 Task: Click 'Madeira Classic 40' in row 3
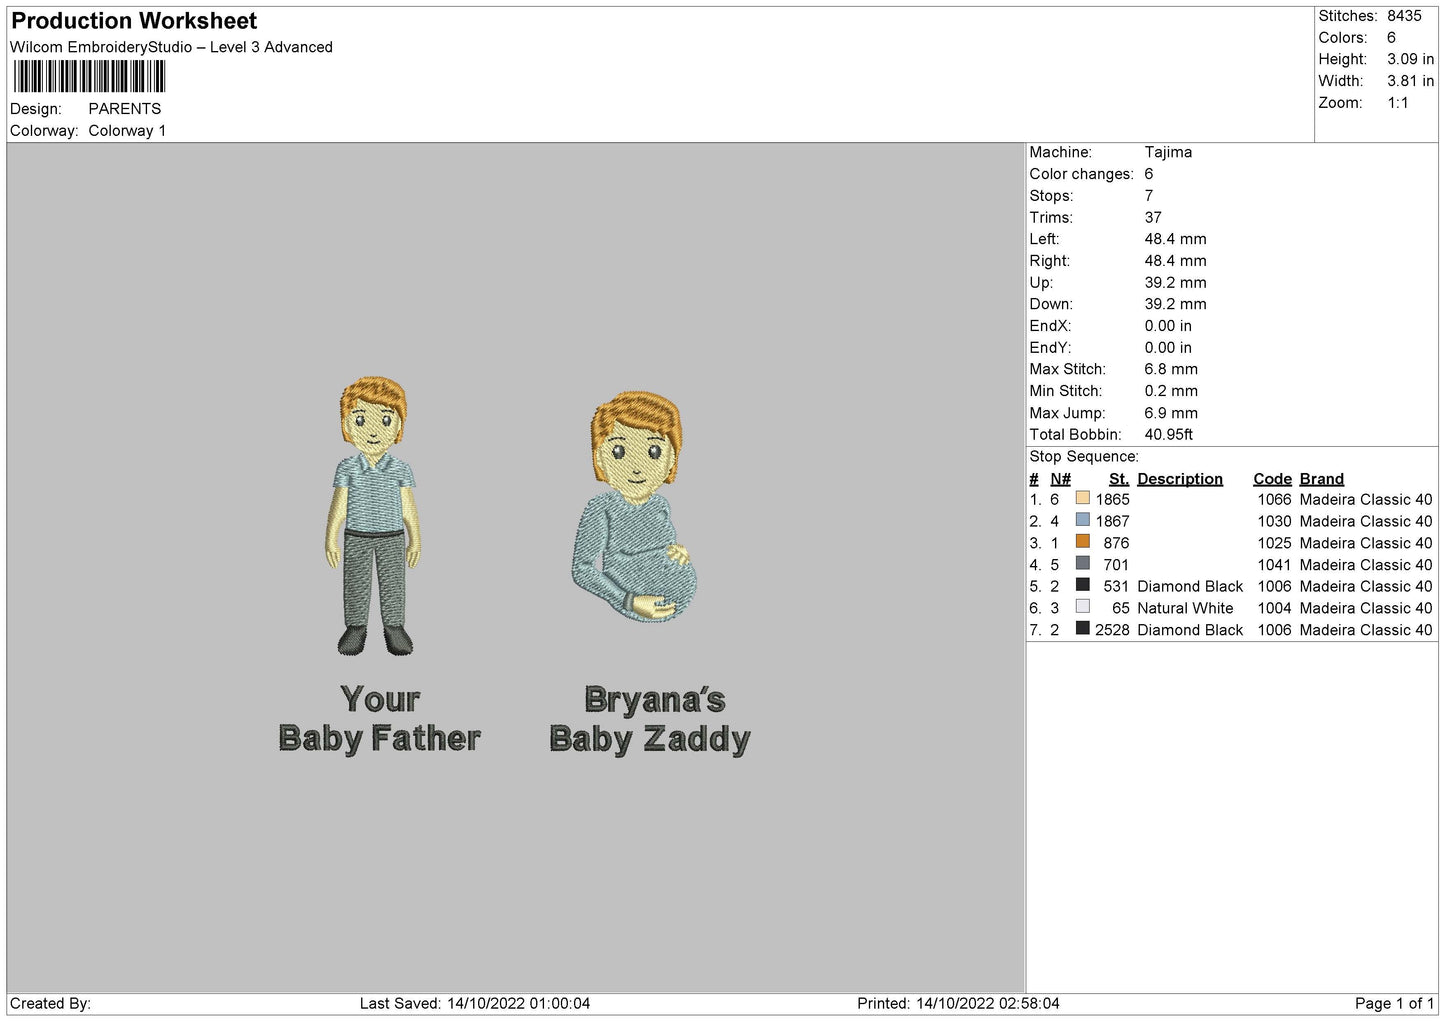1366,543
